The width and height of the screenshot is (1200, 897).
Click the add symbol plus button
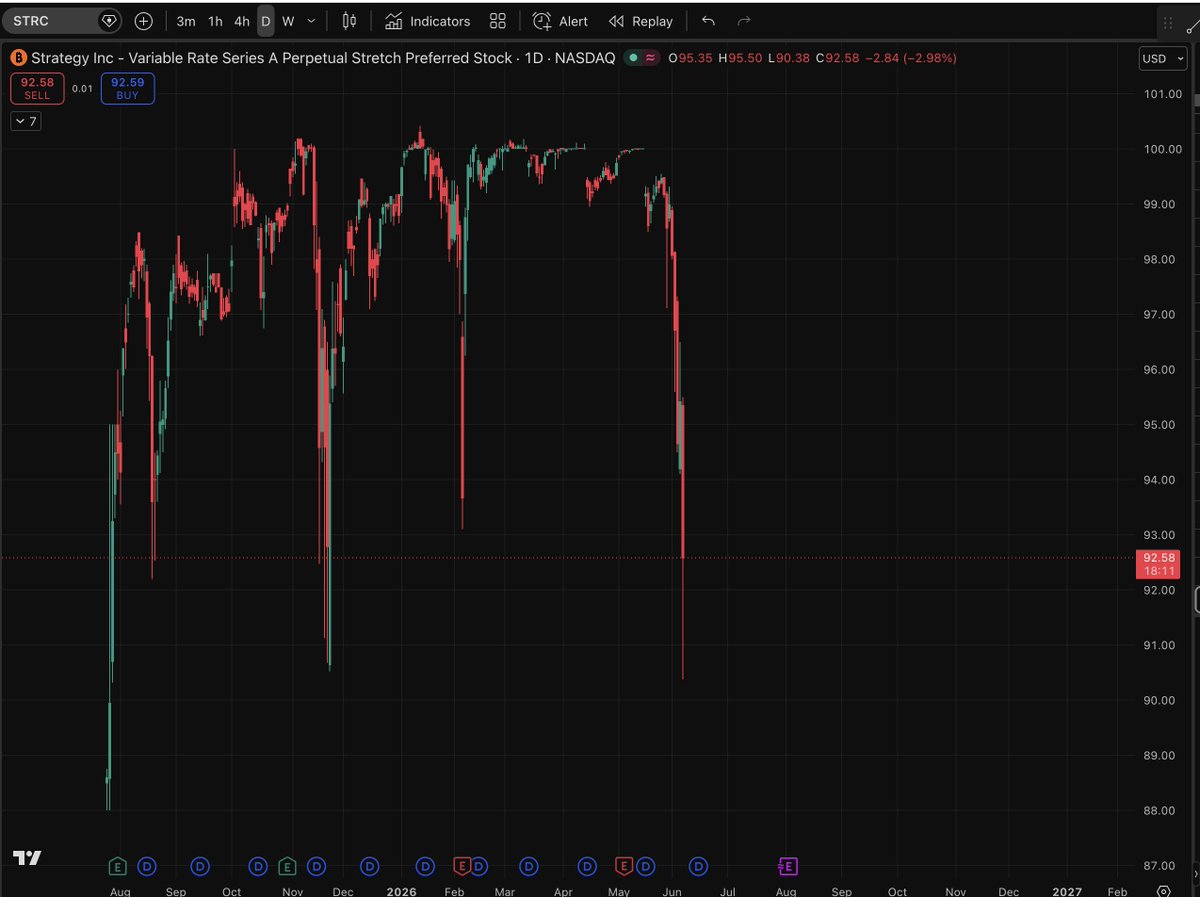click(x=144, y=20)
